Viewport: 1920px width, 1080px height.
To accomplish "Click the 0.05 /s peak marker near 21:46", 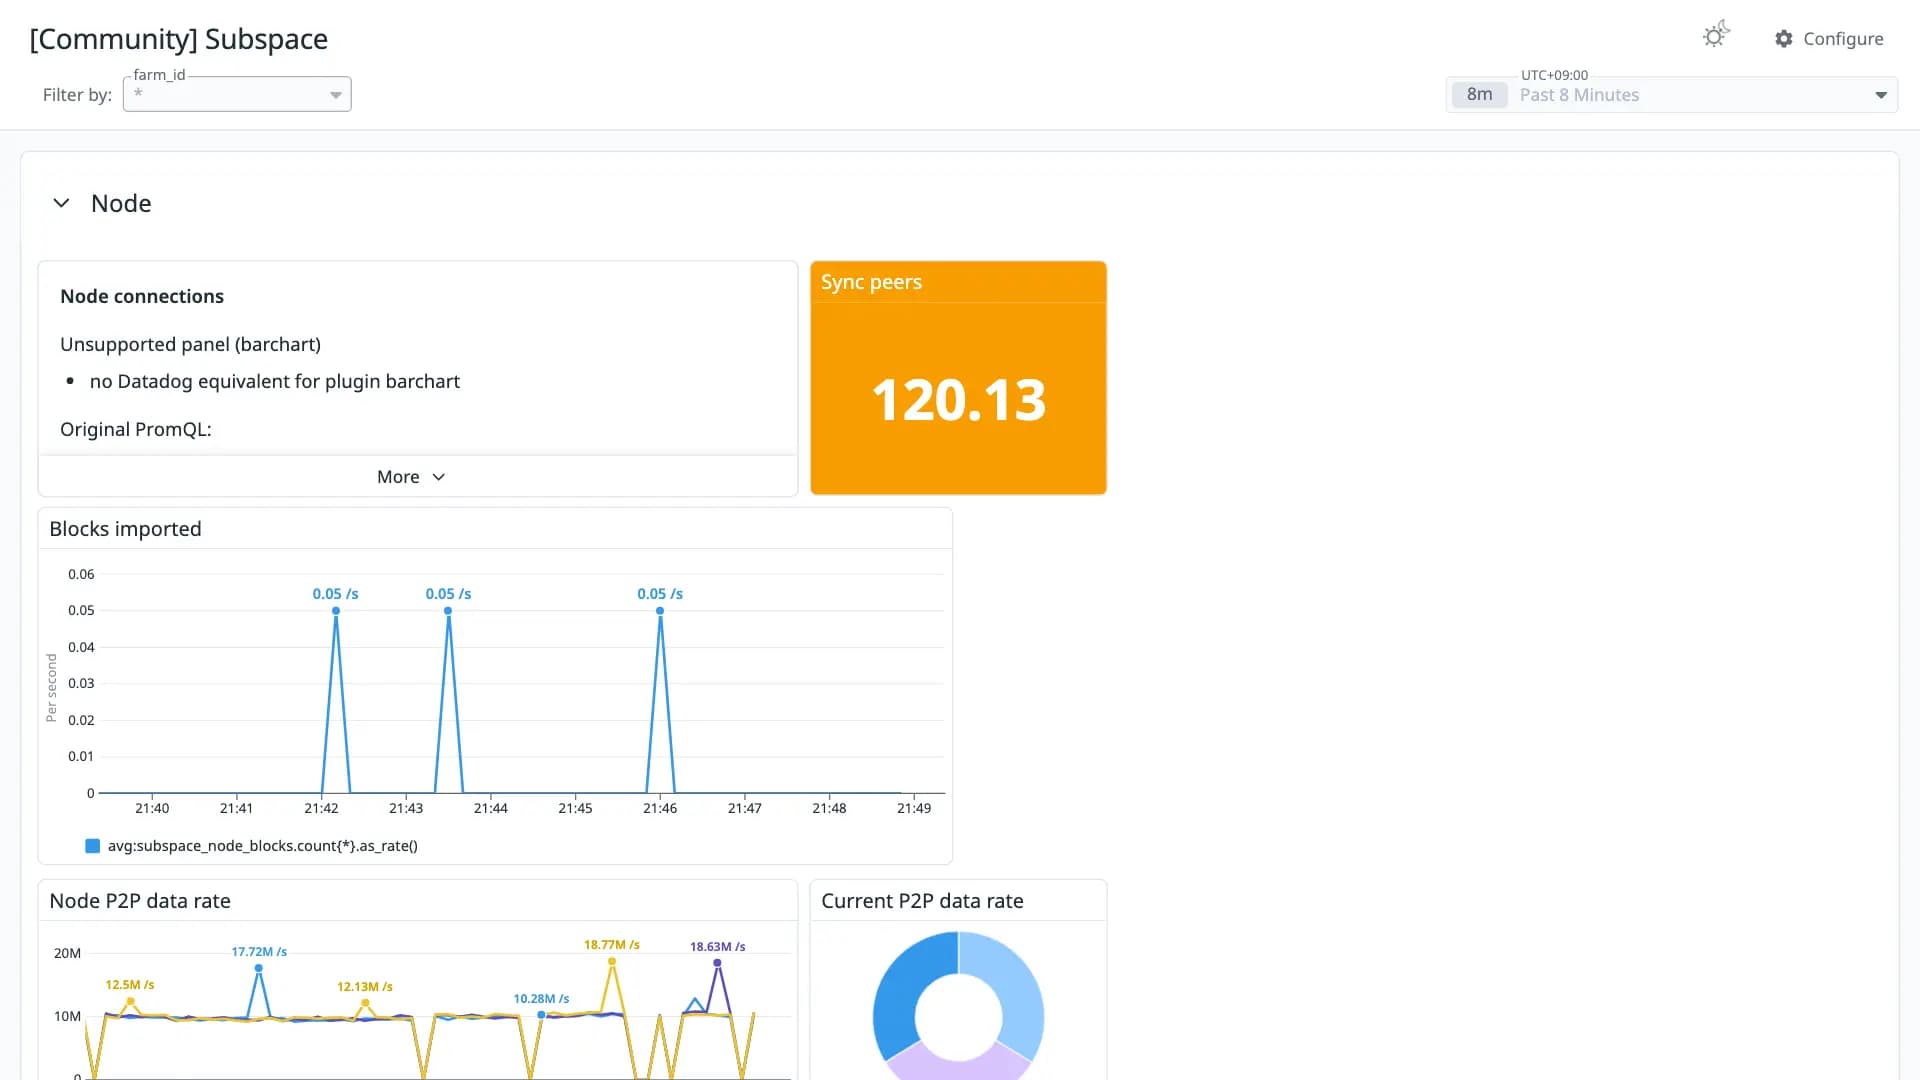I will (660, 611).
